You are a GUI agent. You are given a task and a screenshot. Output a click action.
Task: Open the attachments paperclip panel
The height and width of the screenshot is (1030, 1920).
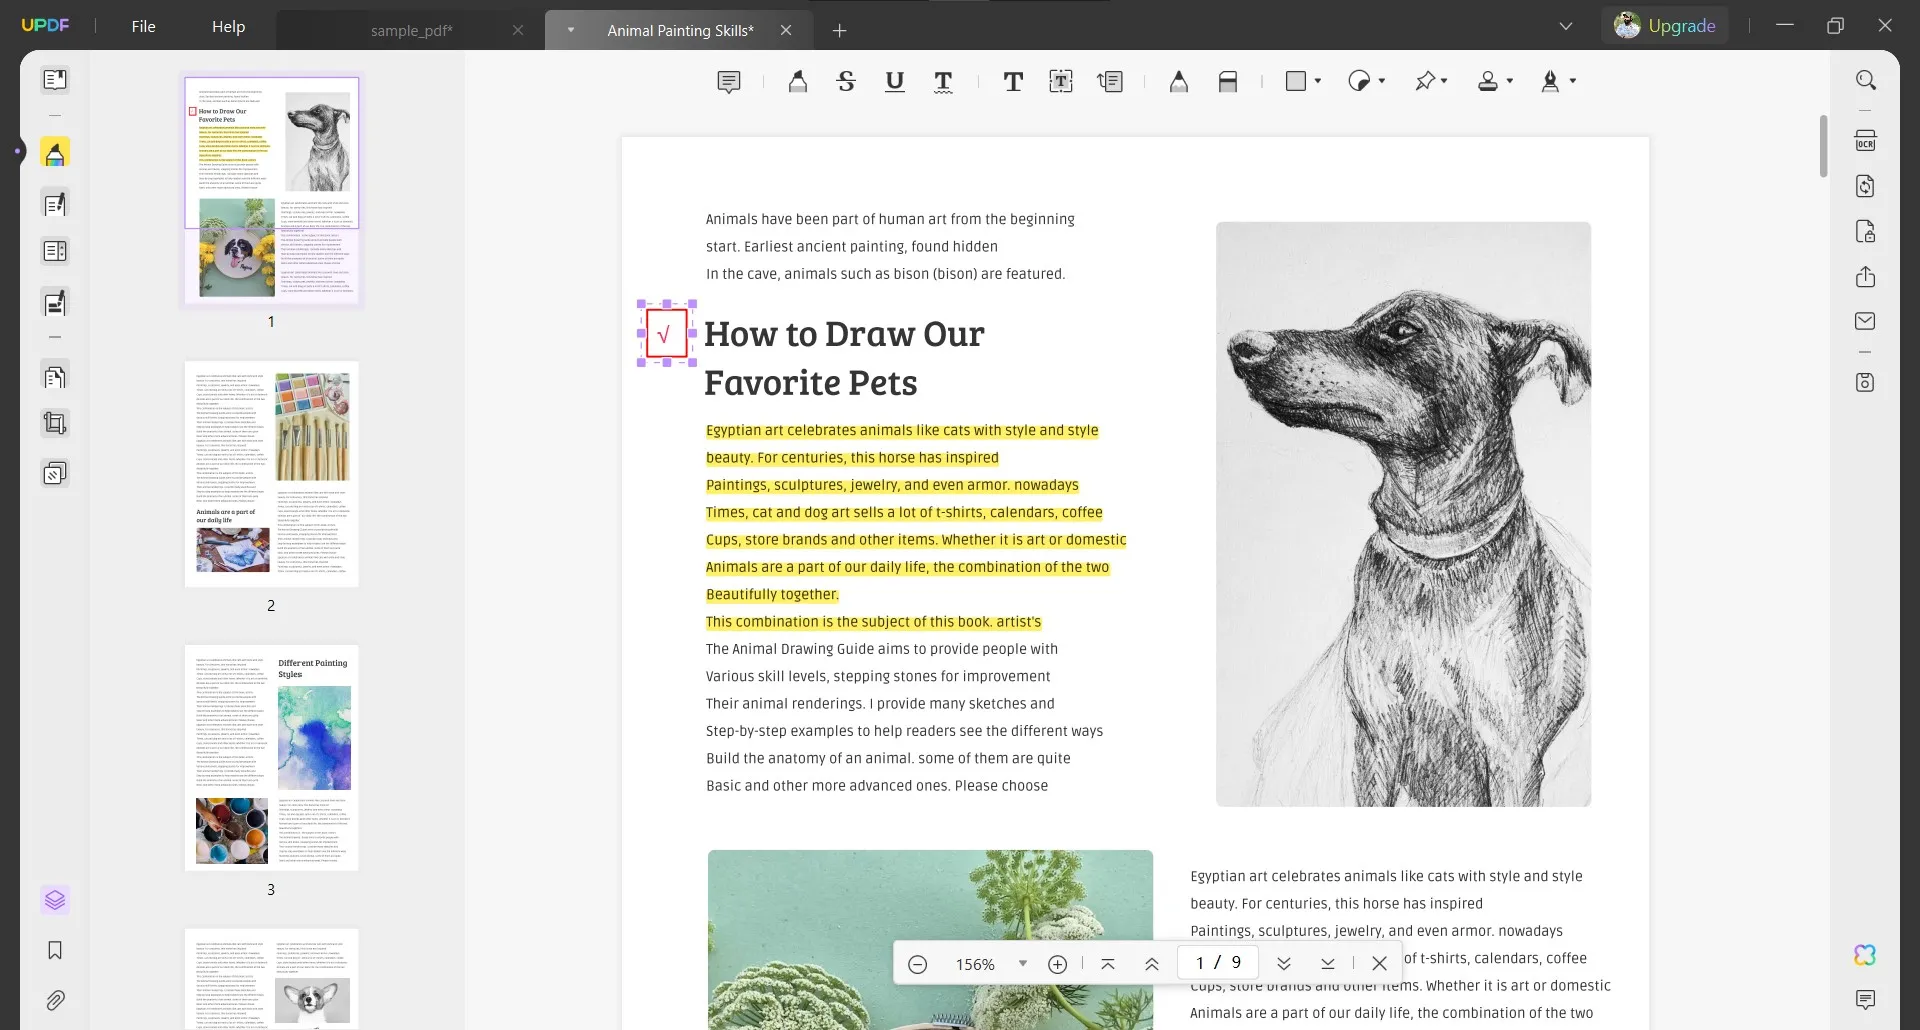[55, 1000]
